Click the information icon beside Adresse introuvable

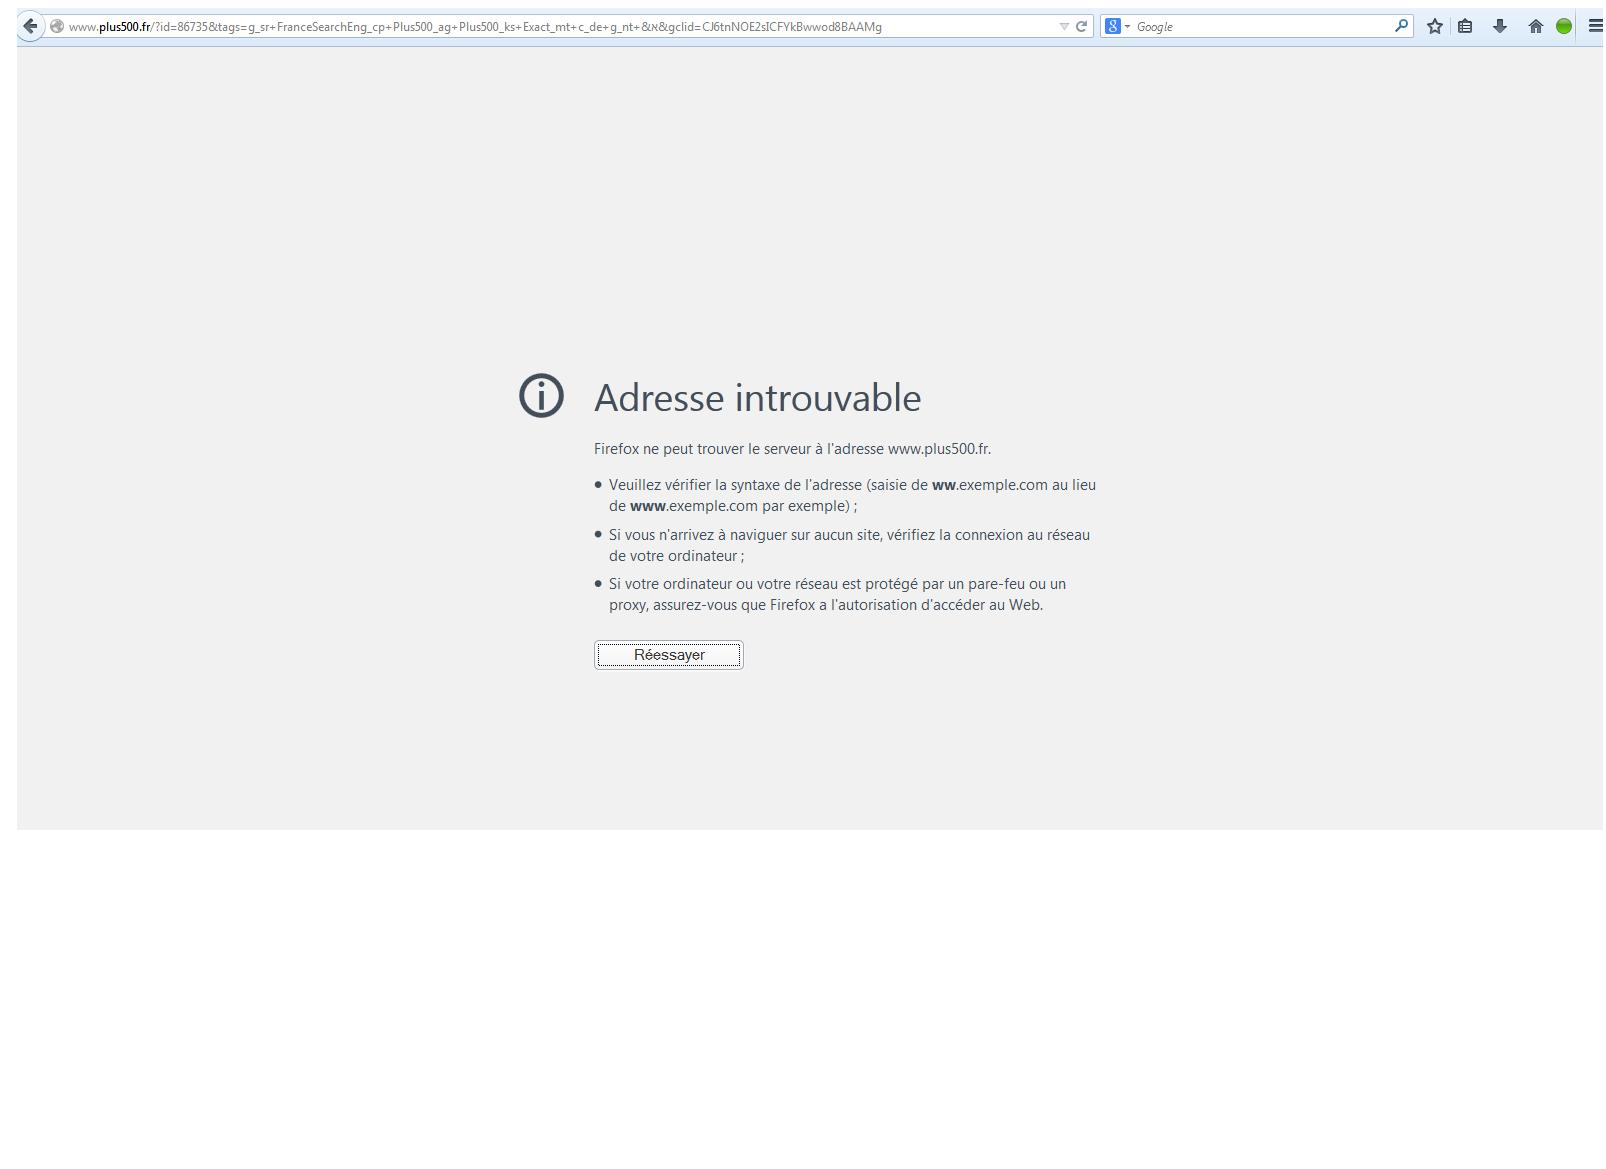[541, 396]
